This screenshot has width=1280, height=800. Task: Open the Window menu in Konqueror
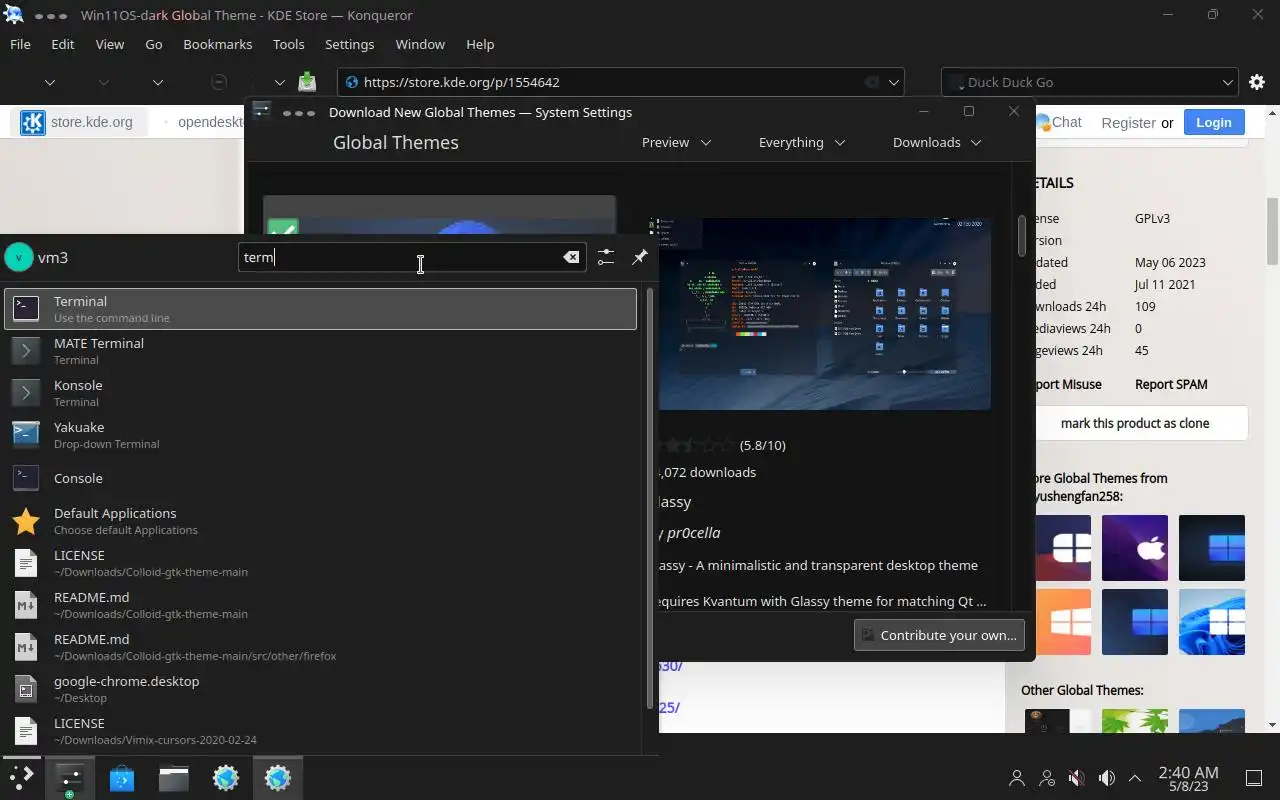(420, 44)
